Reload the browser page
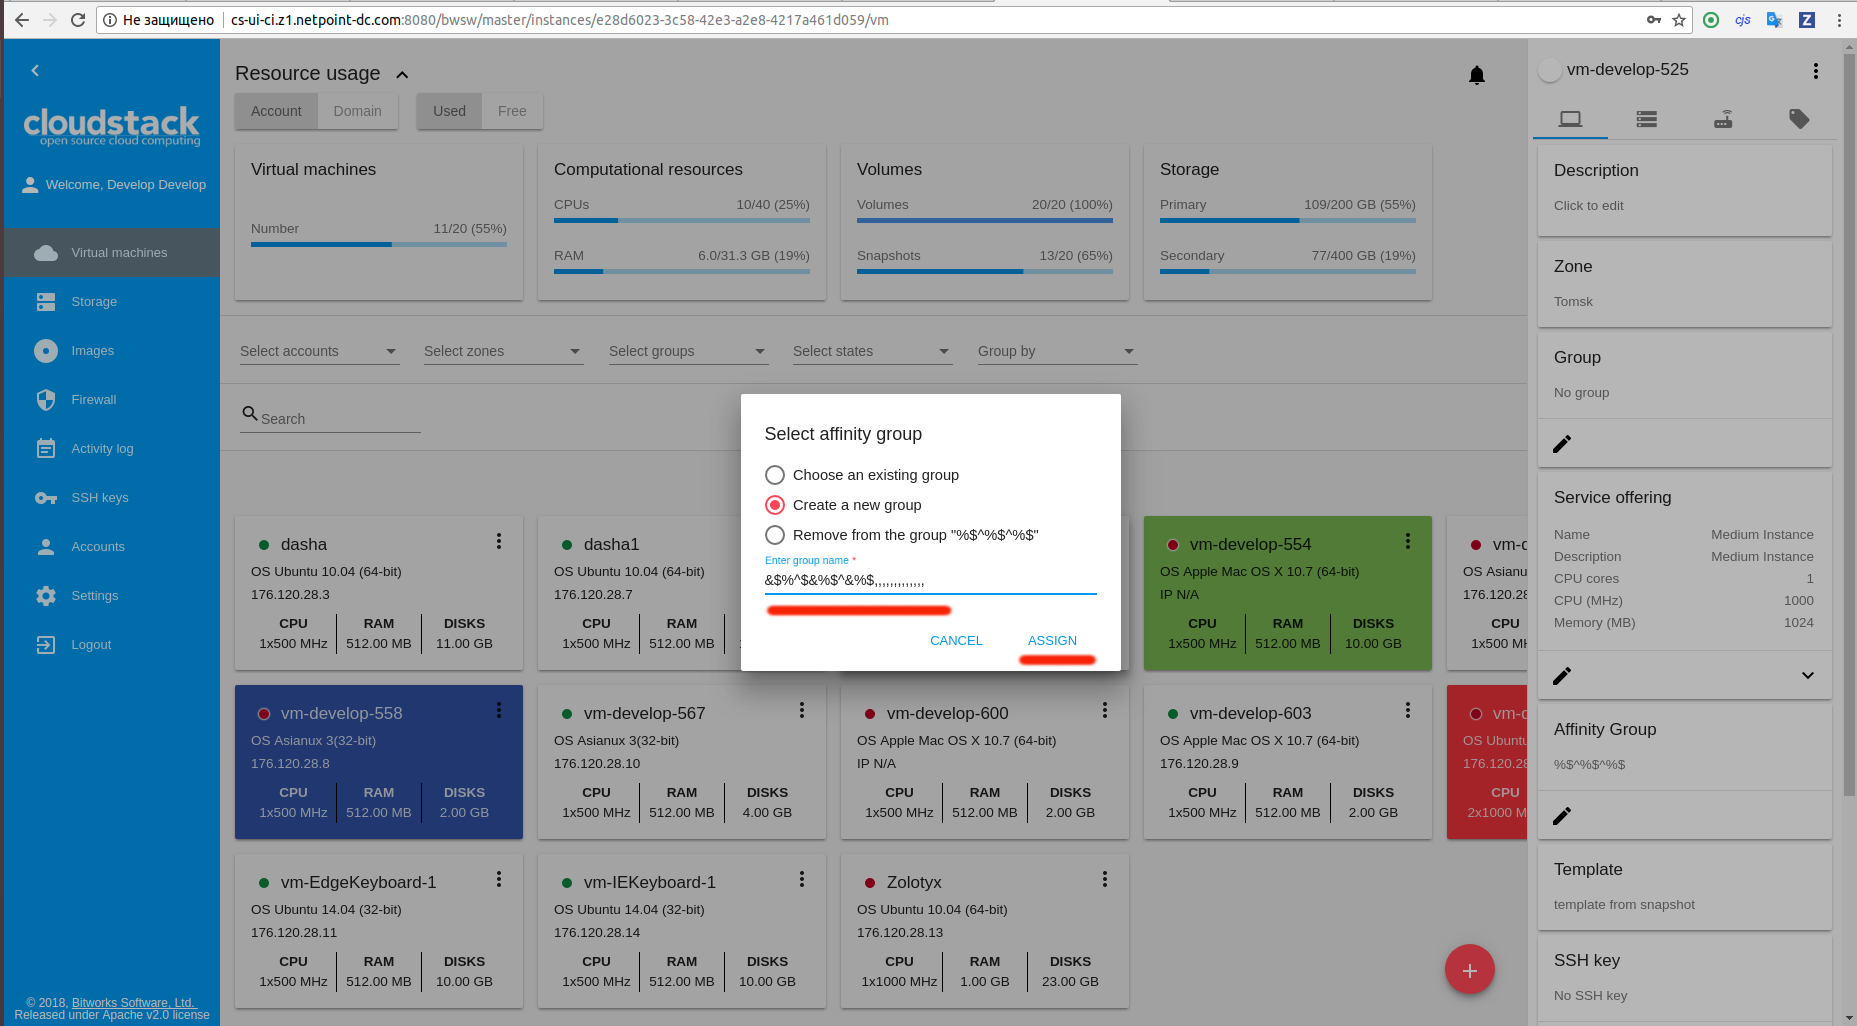This screenshot has width=1857, height=1026. 78,20
